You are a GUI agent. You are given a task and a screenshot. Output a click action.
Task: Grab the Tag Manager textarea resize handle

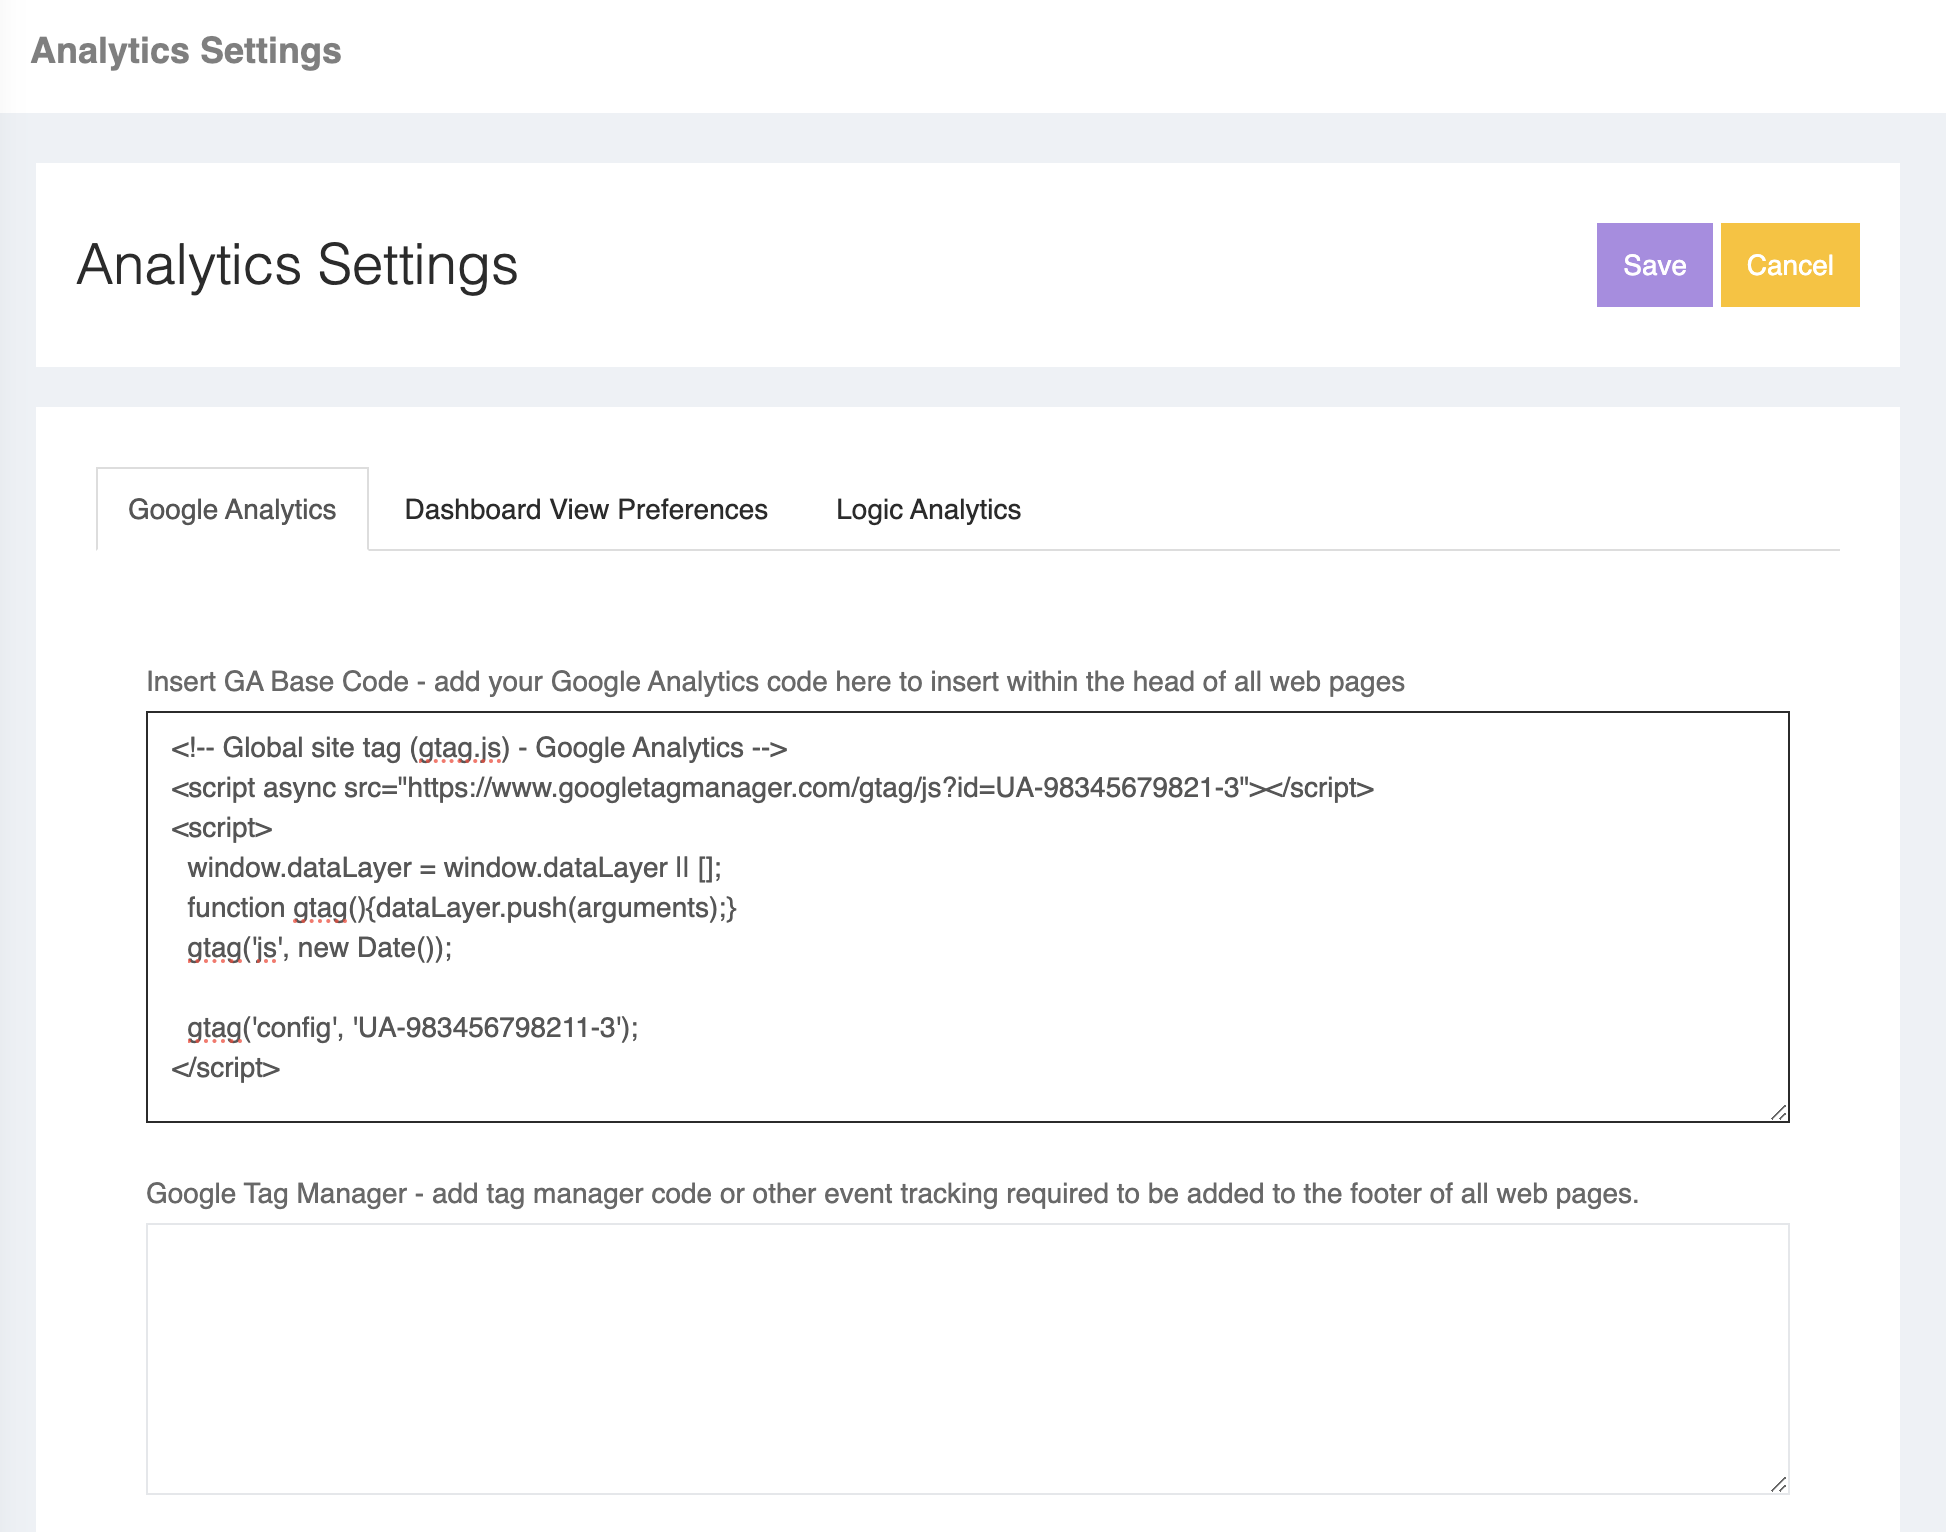point(1778,1484)
